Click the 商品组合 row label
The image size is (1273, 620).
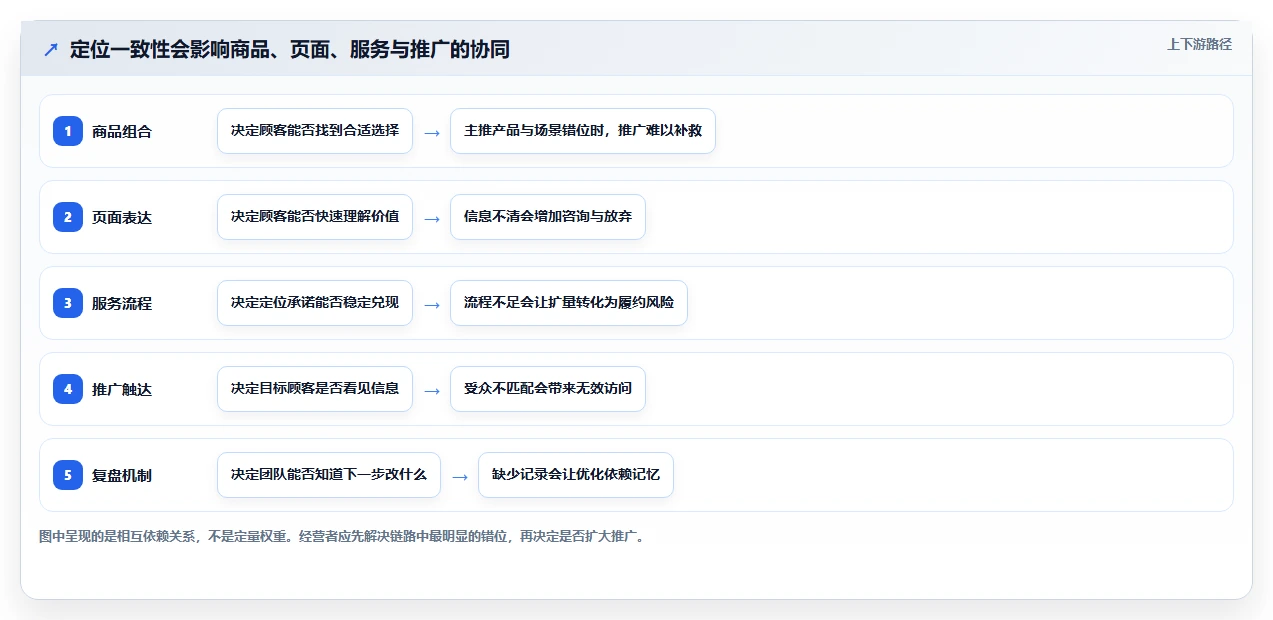[122, 131]
